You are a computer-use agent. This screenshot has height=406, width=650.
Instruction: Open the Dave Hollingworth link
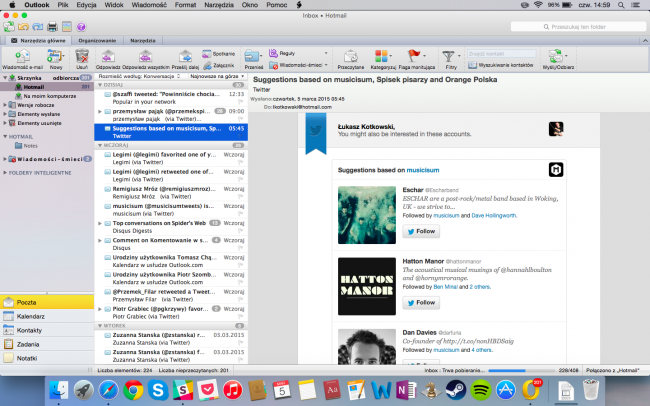coord(494,216)
